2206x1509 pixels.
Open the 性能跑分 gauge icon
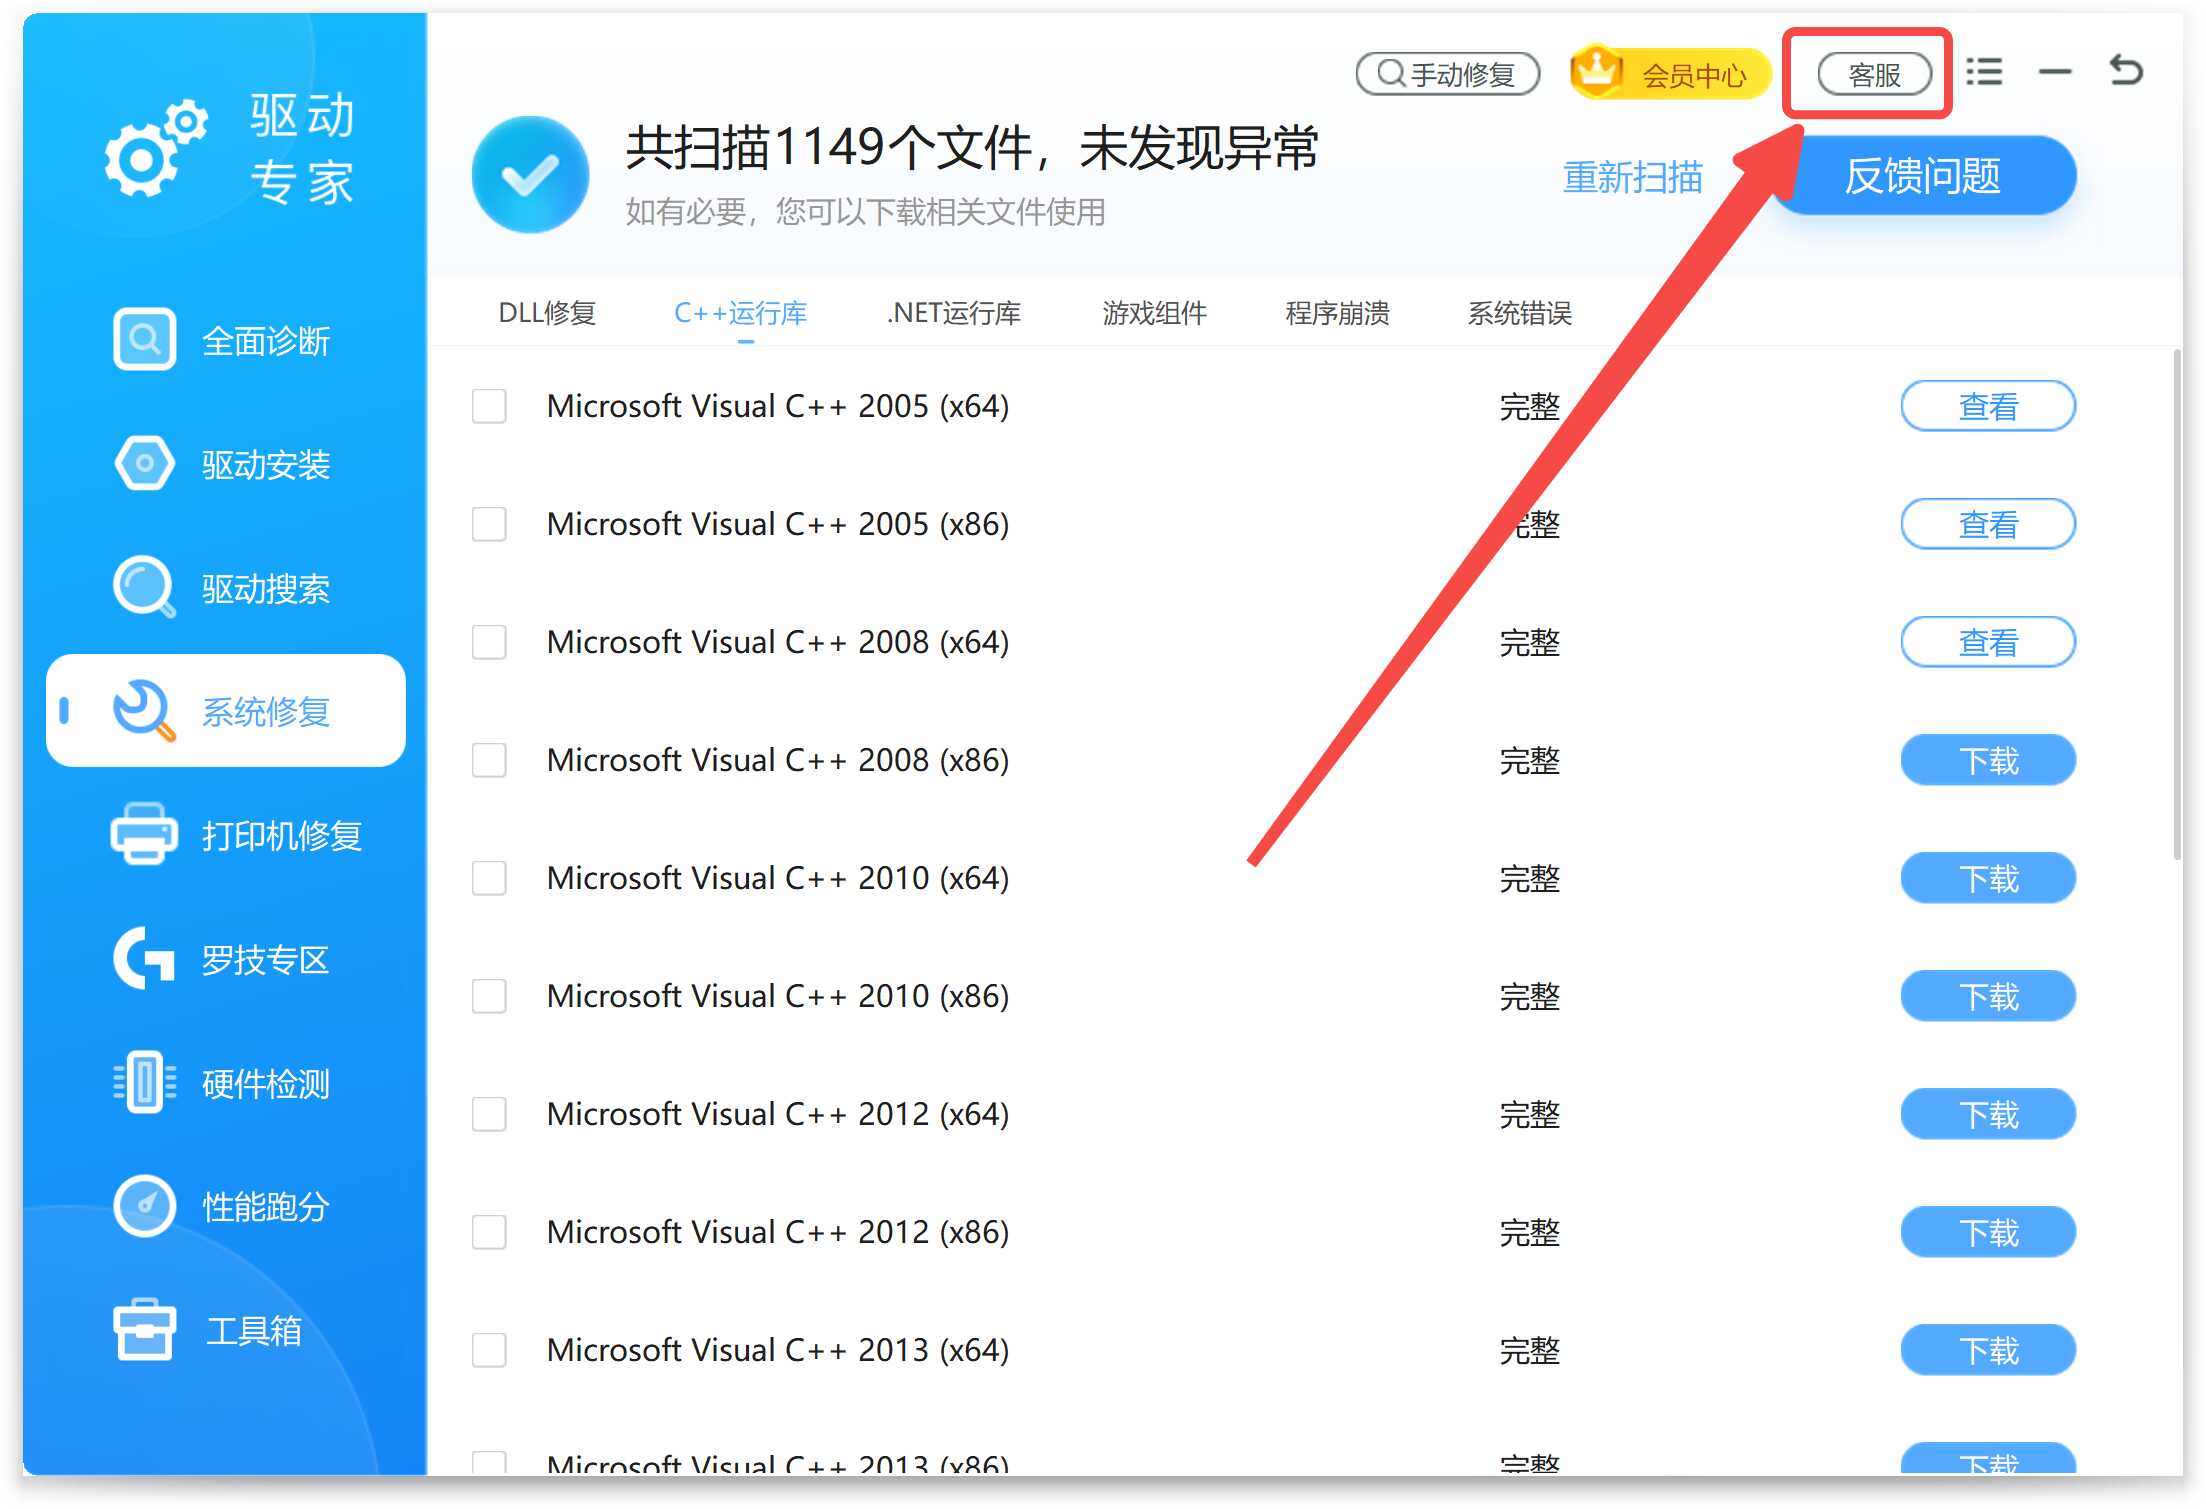(x=144, y=1206)
